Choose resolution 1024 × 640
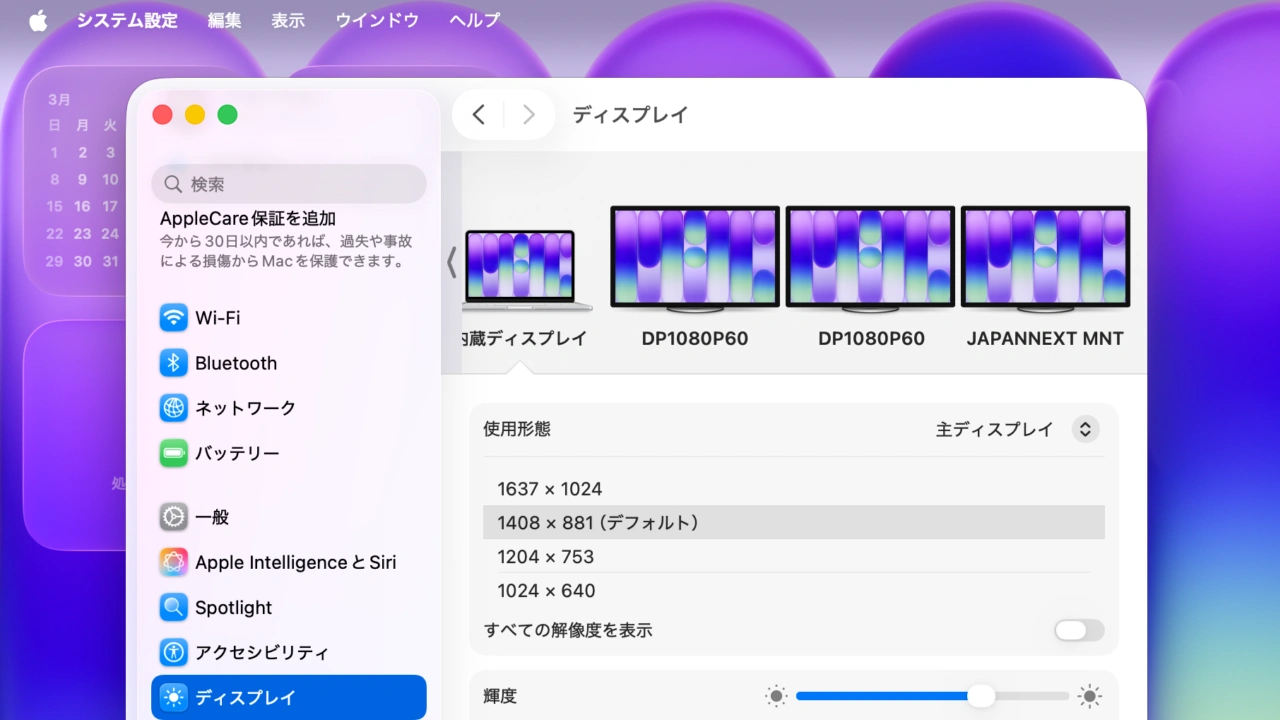 (546, 591)
